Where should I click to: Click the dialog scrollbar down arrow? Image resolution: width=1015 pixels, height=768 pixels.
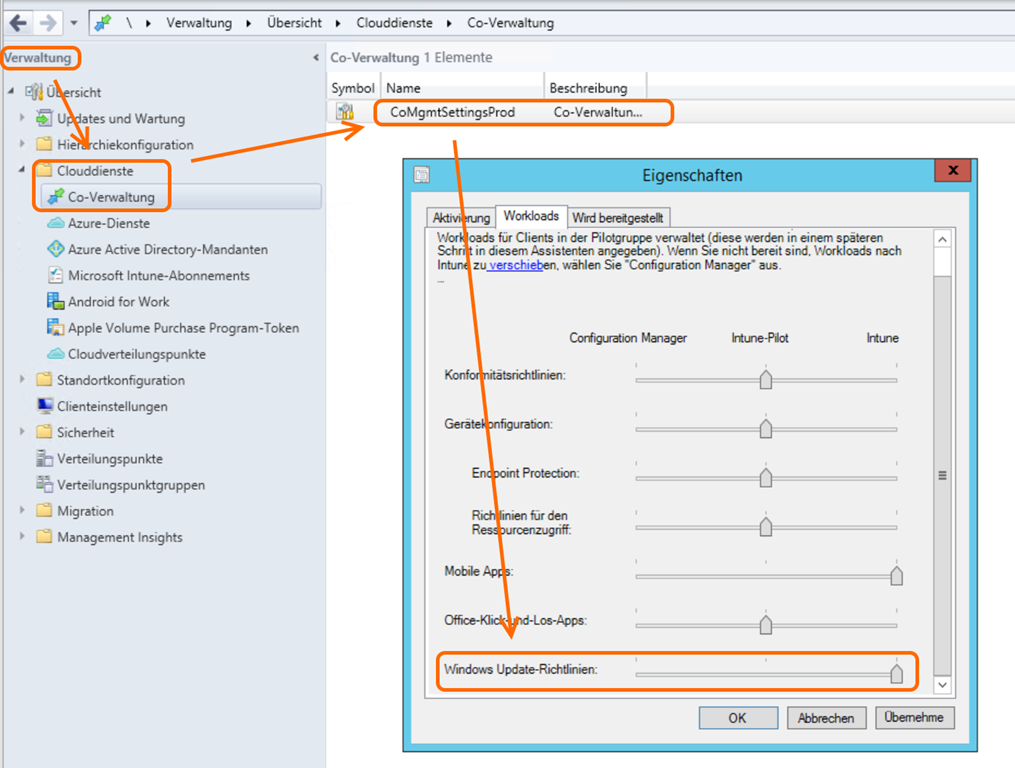click(942, 685)
